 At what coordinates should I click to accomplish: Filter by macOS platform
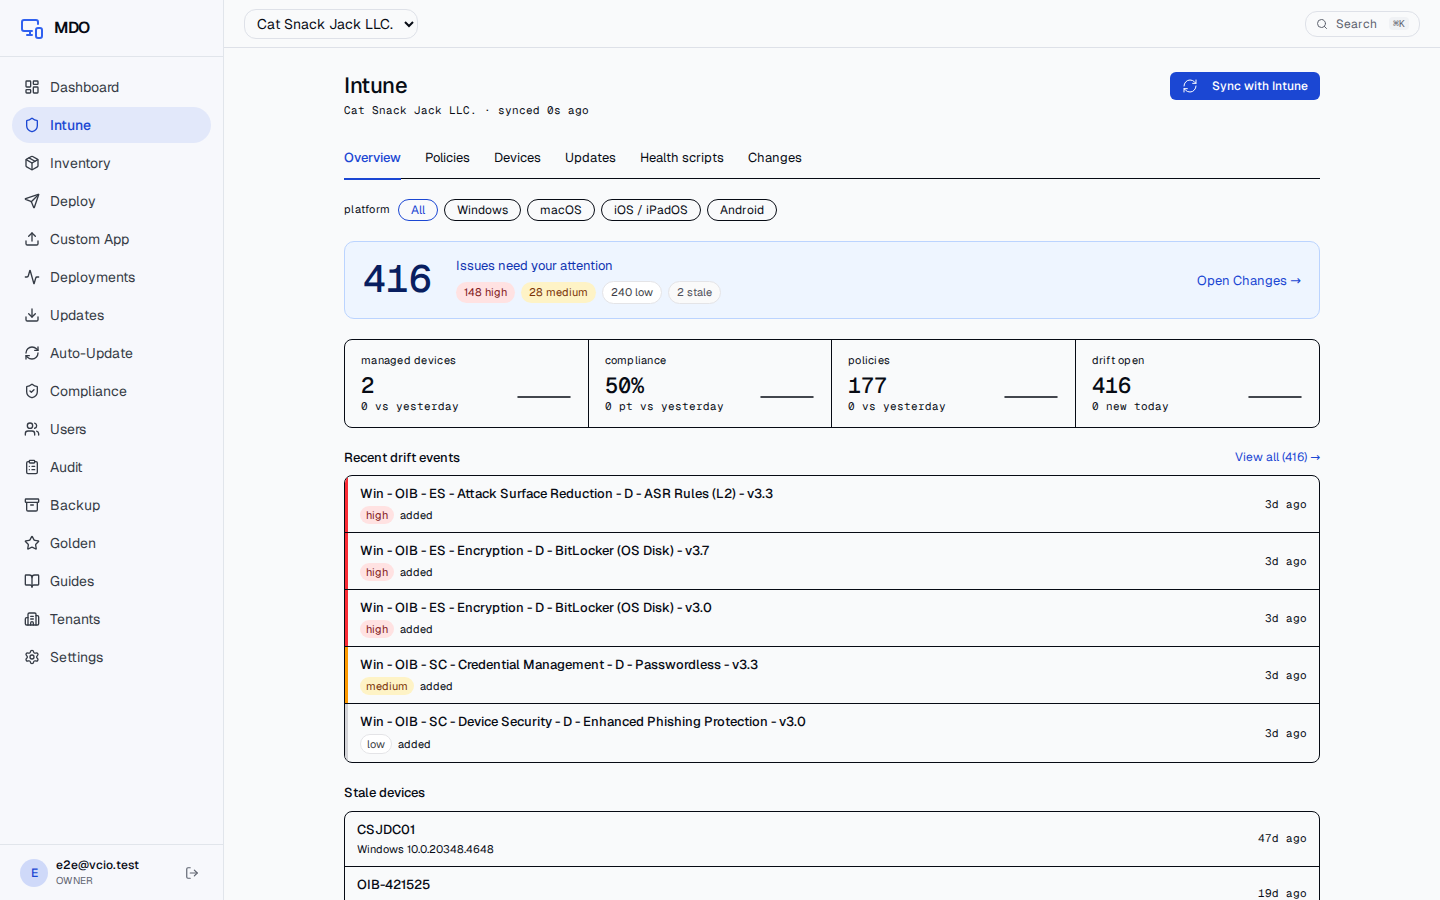[x=561, y=210]
